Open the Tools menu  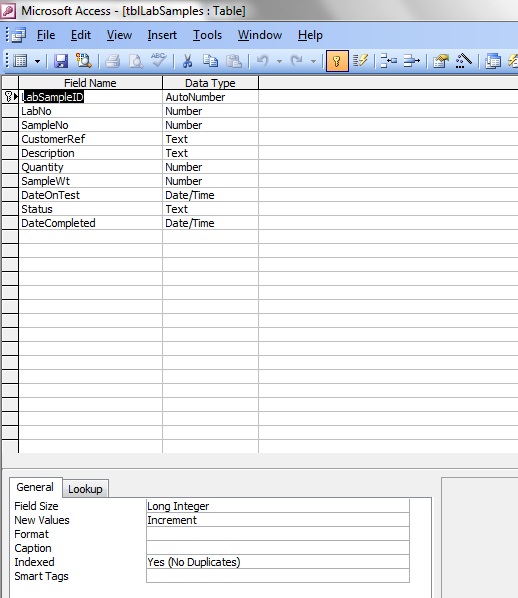point(207,35)
